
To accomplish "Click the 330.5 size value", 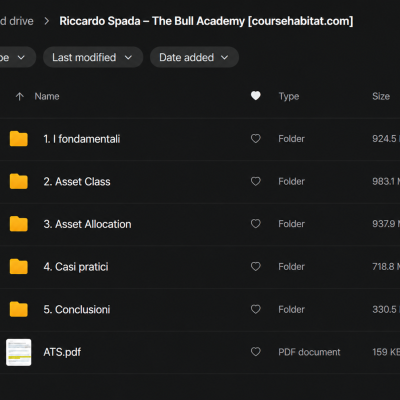I will tap(386, 310).
